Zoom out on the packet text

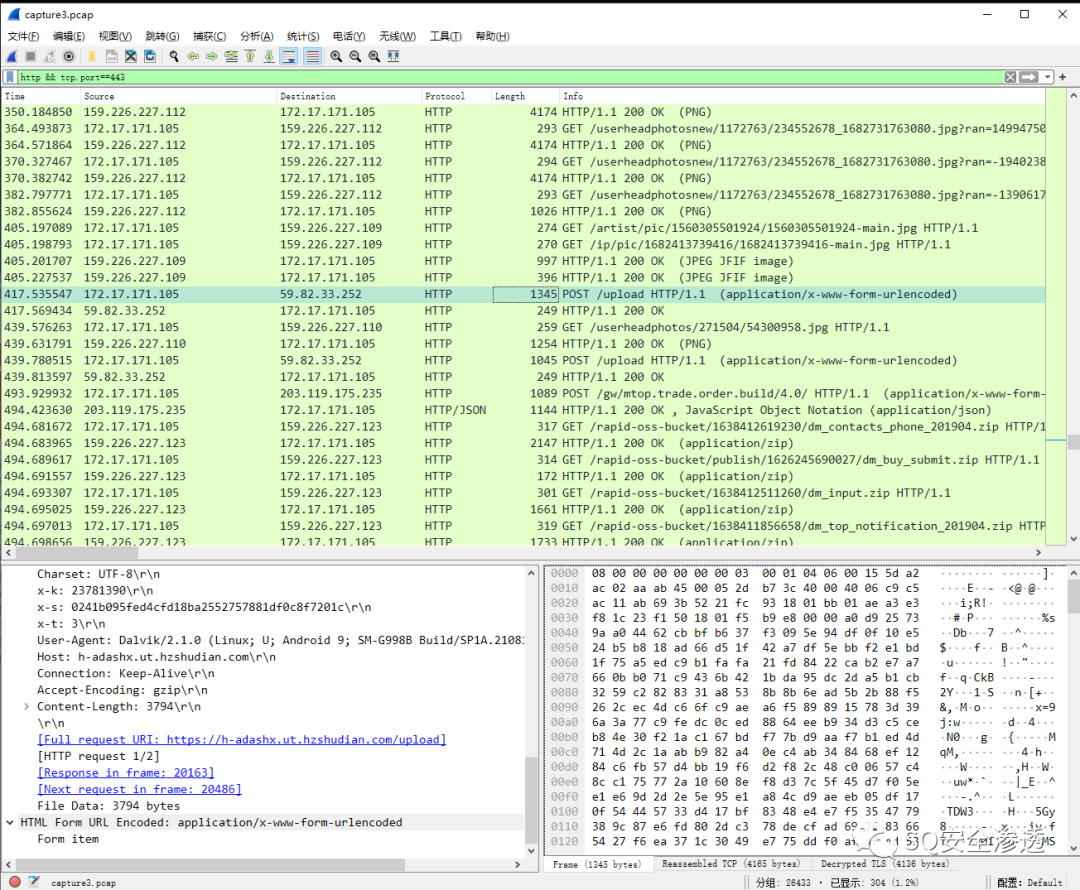click(355, 56)
